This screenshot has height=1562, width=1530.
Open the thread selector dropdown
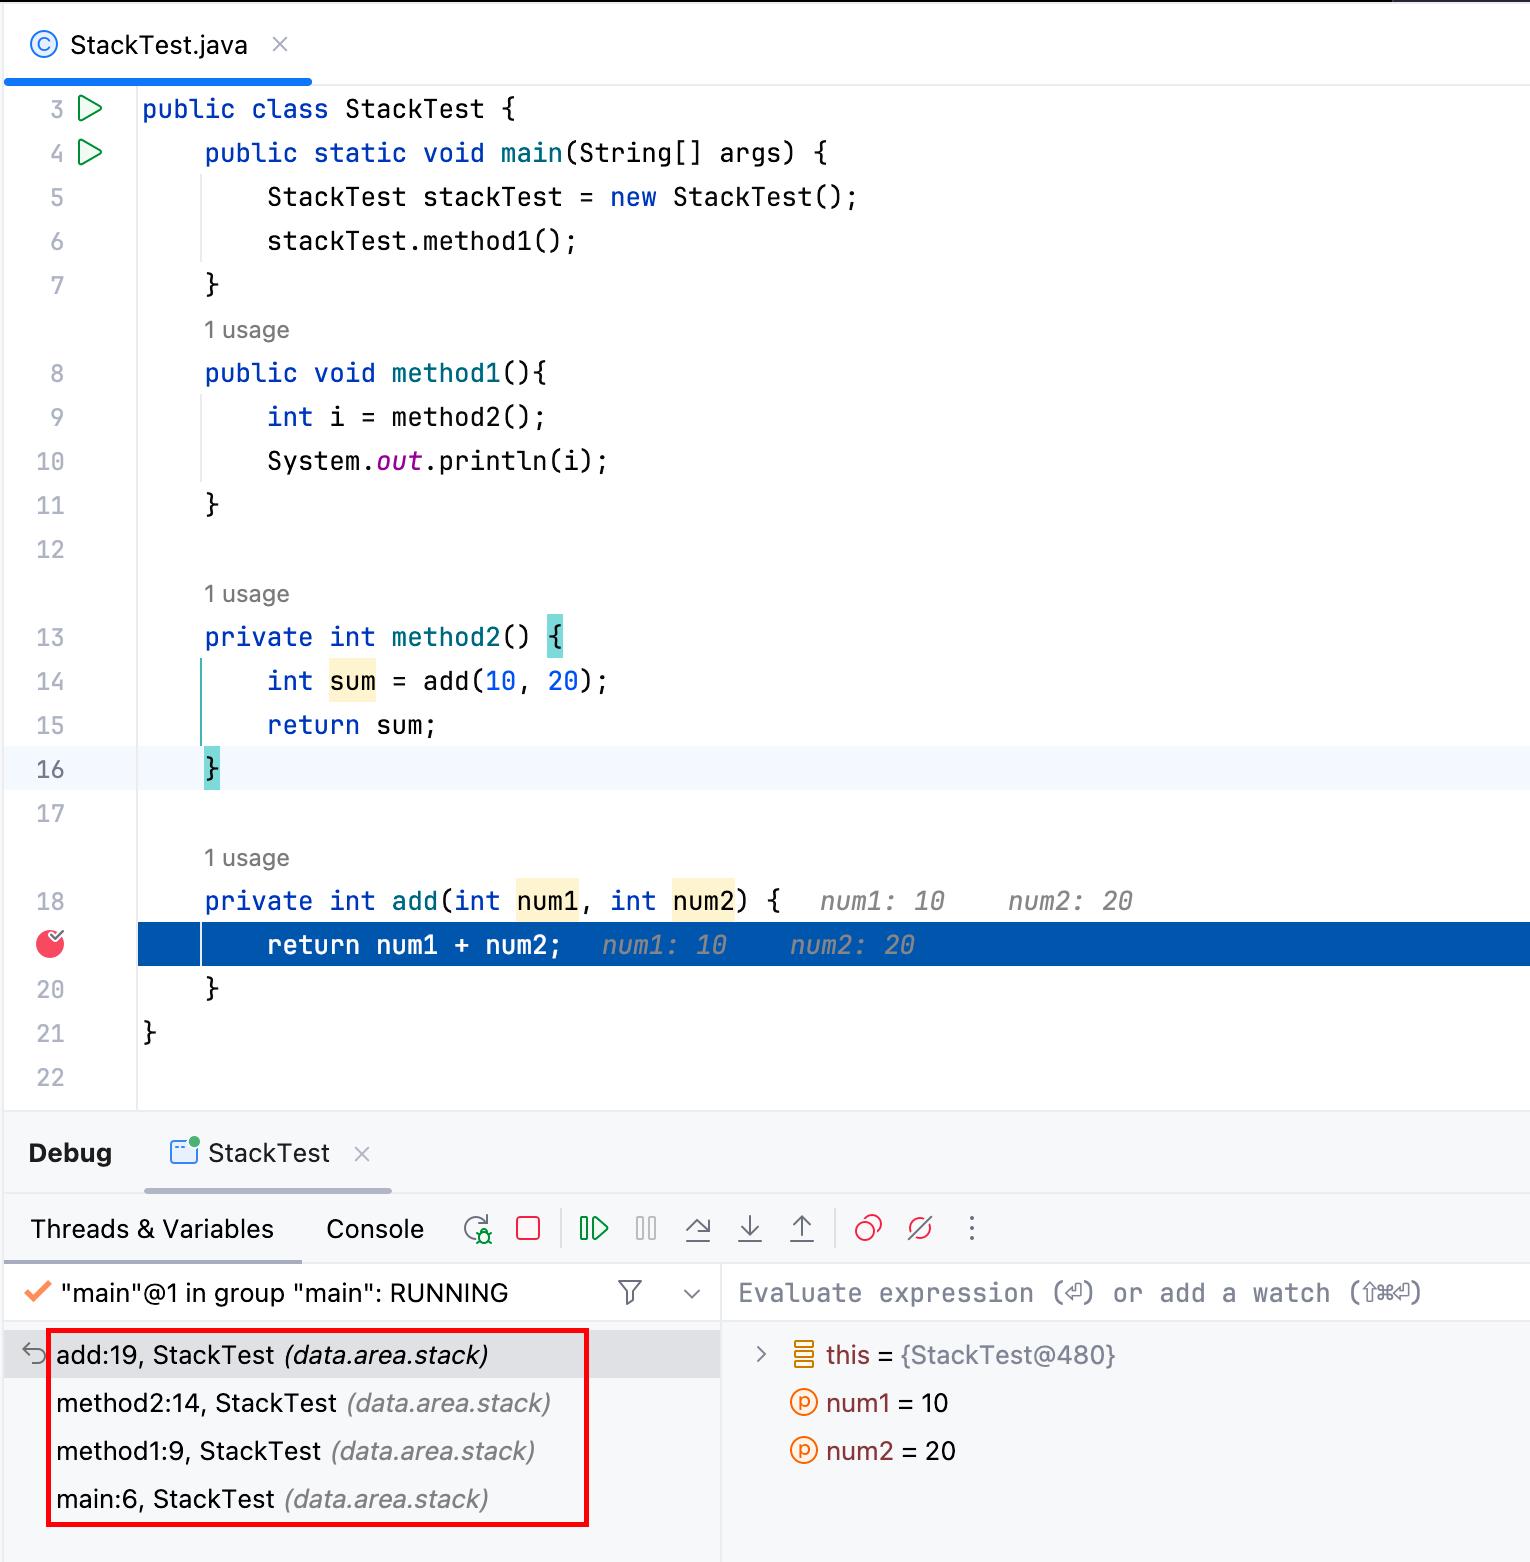pyautogui.click(x=692, y=1293)
